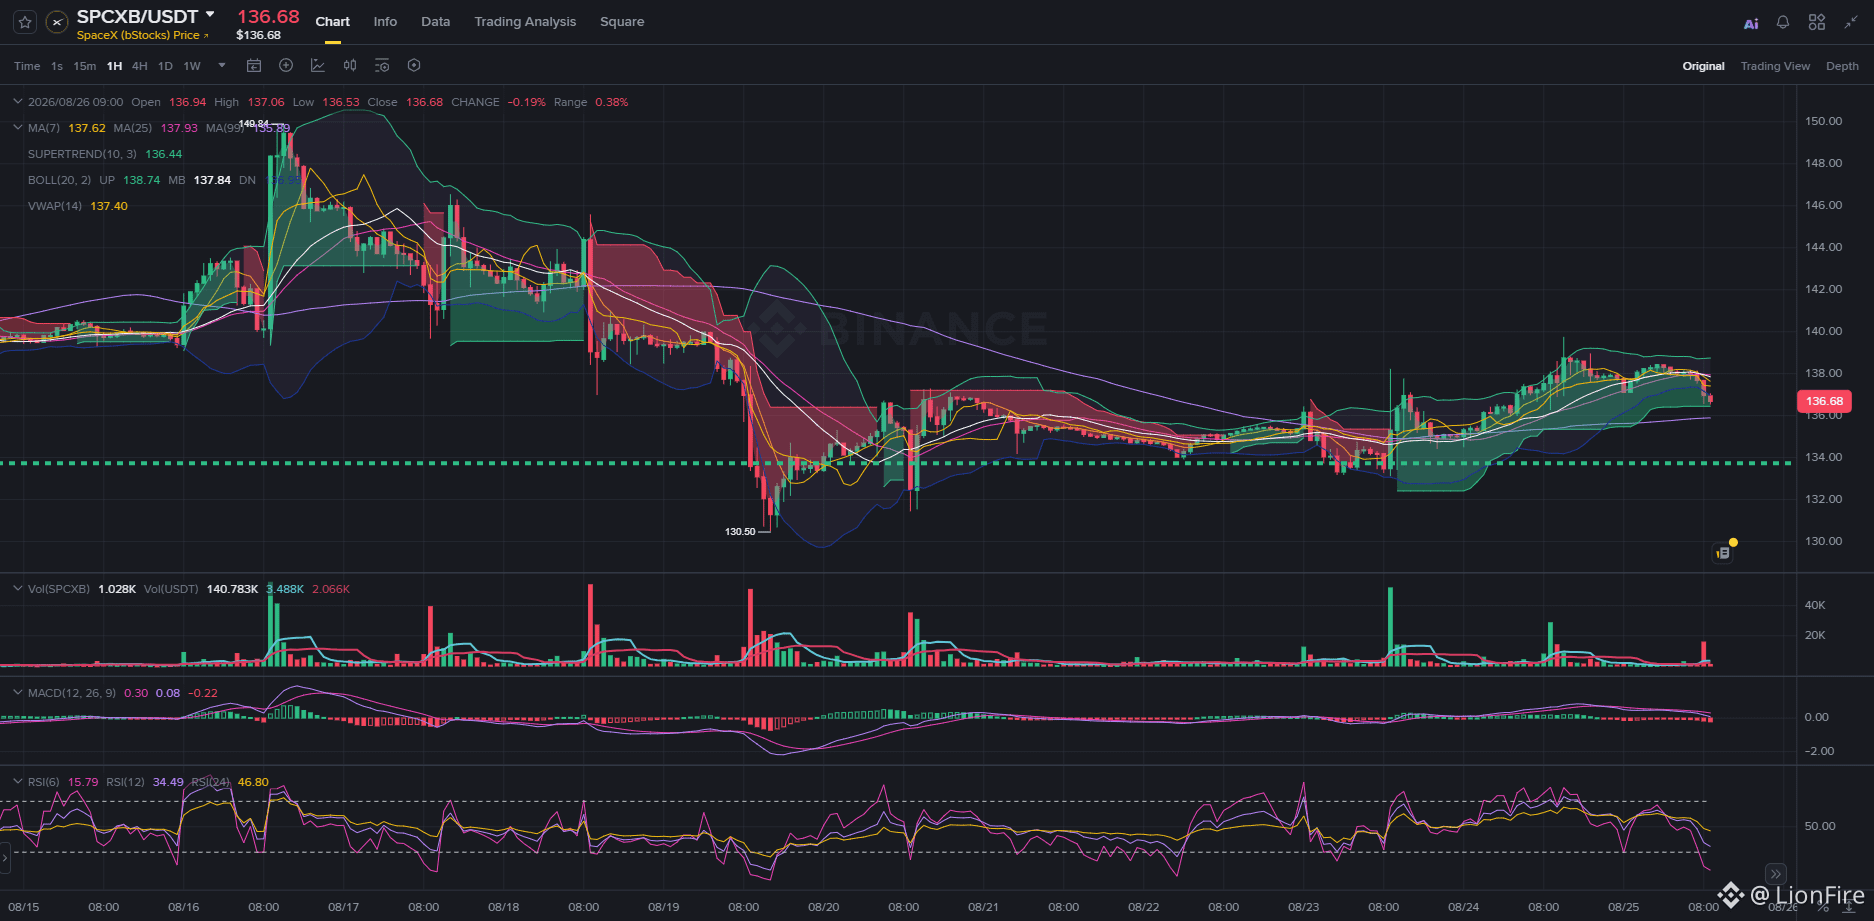Collapse the MACD(12, 26, 9) legend

click(x=17, y=693)
